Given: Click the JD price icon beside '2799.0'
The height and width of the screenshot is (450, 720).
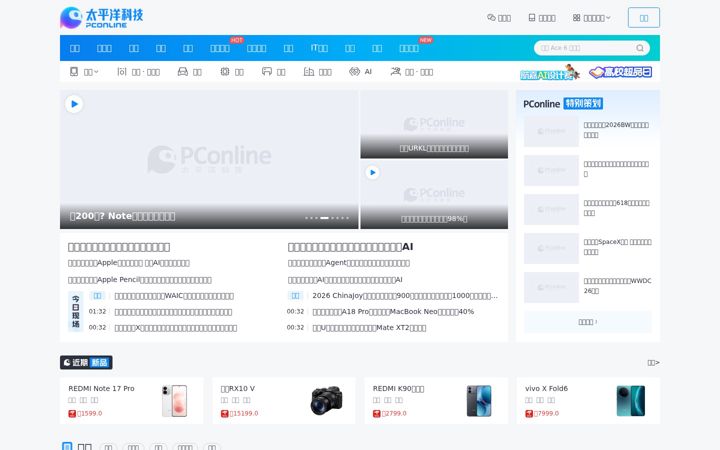Looking at the screenshot, I should coord(377,414).
